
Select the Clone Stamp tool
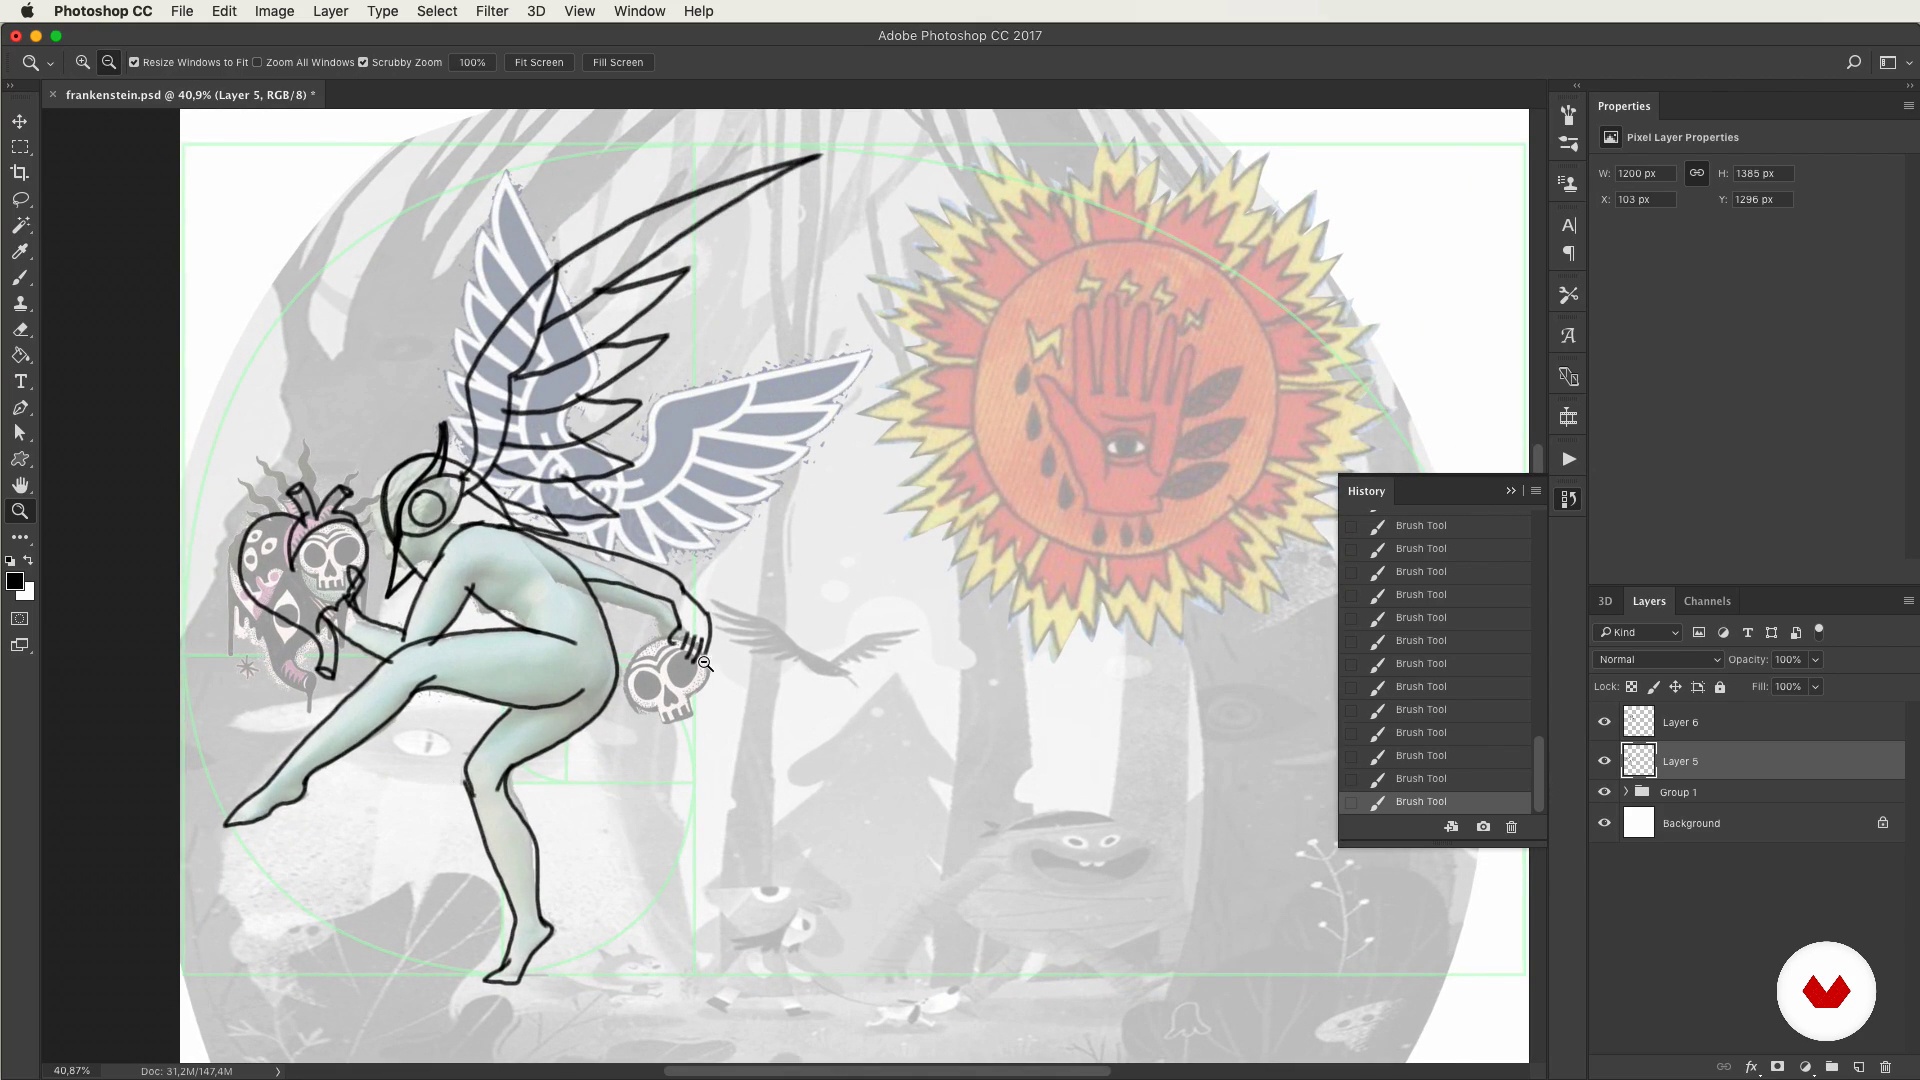click(20, 304)
